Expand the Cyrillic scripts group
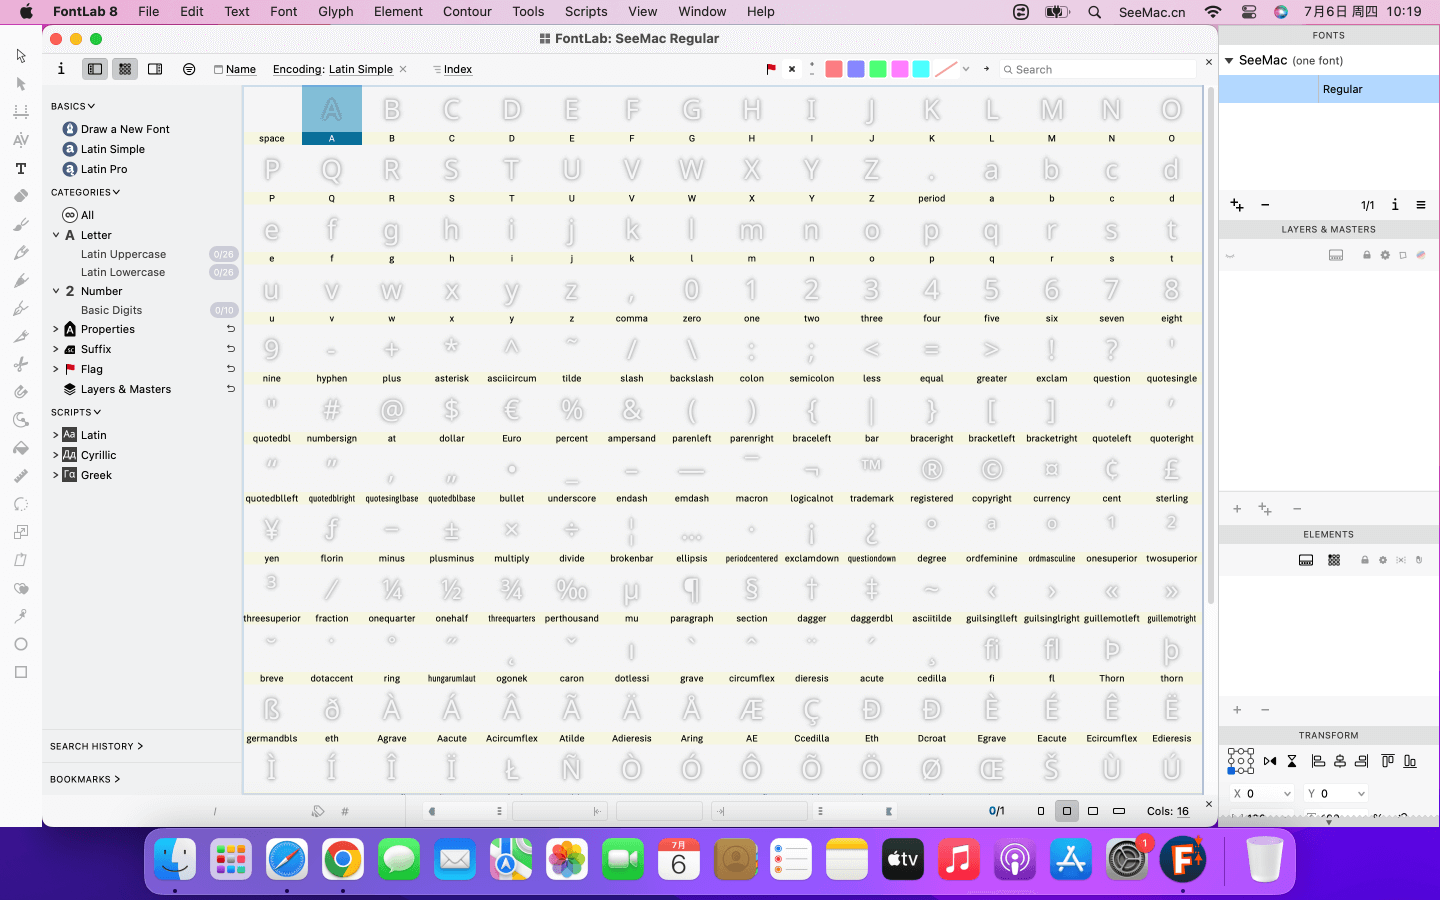The image size is (1440, 900). pyautogui.click(x=56, y=455)
